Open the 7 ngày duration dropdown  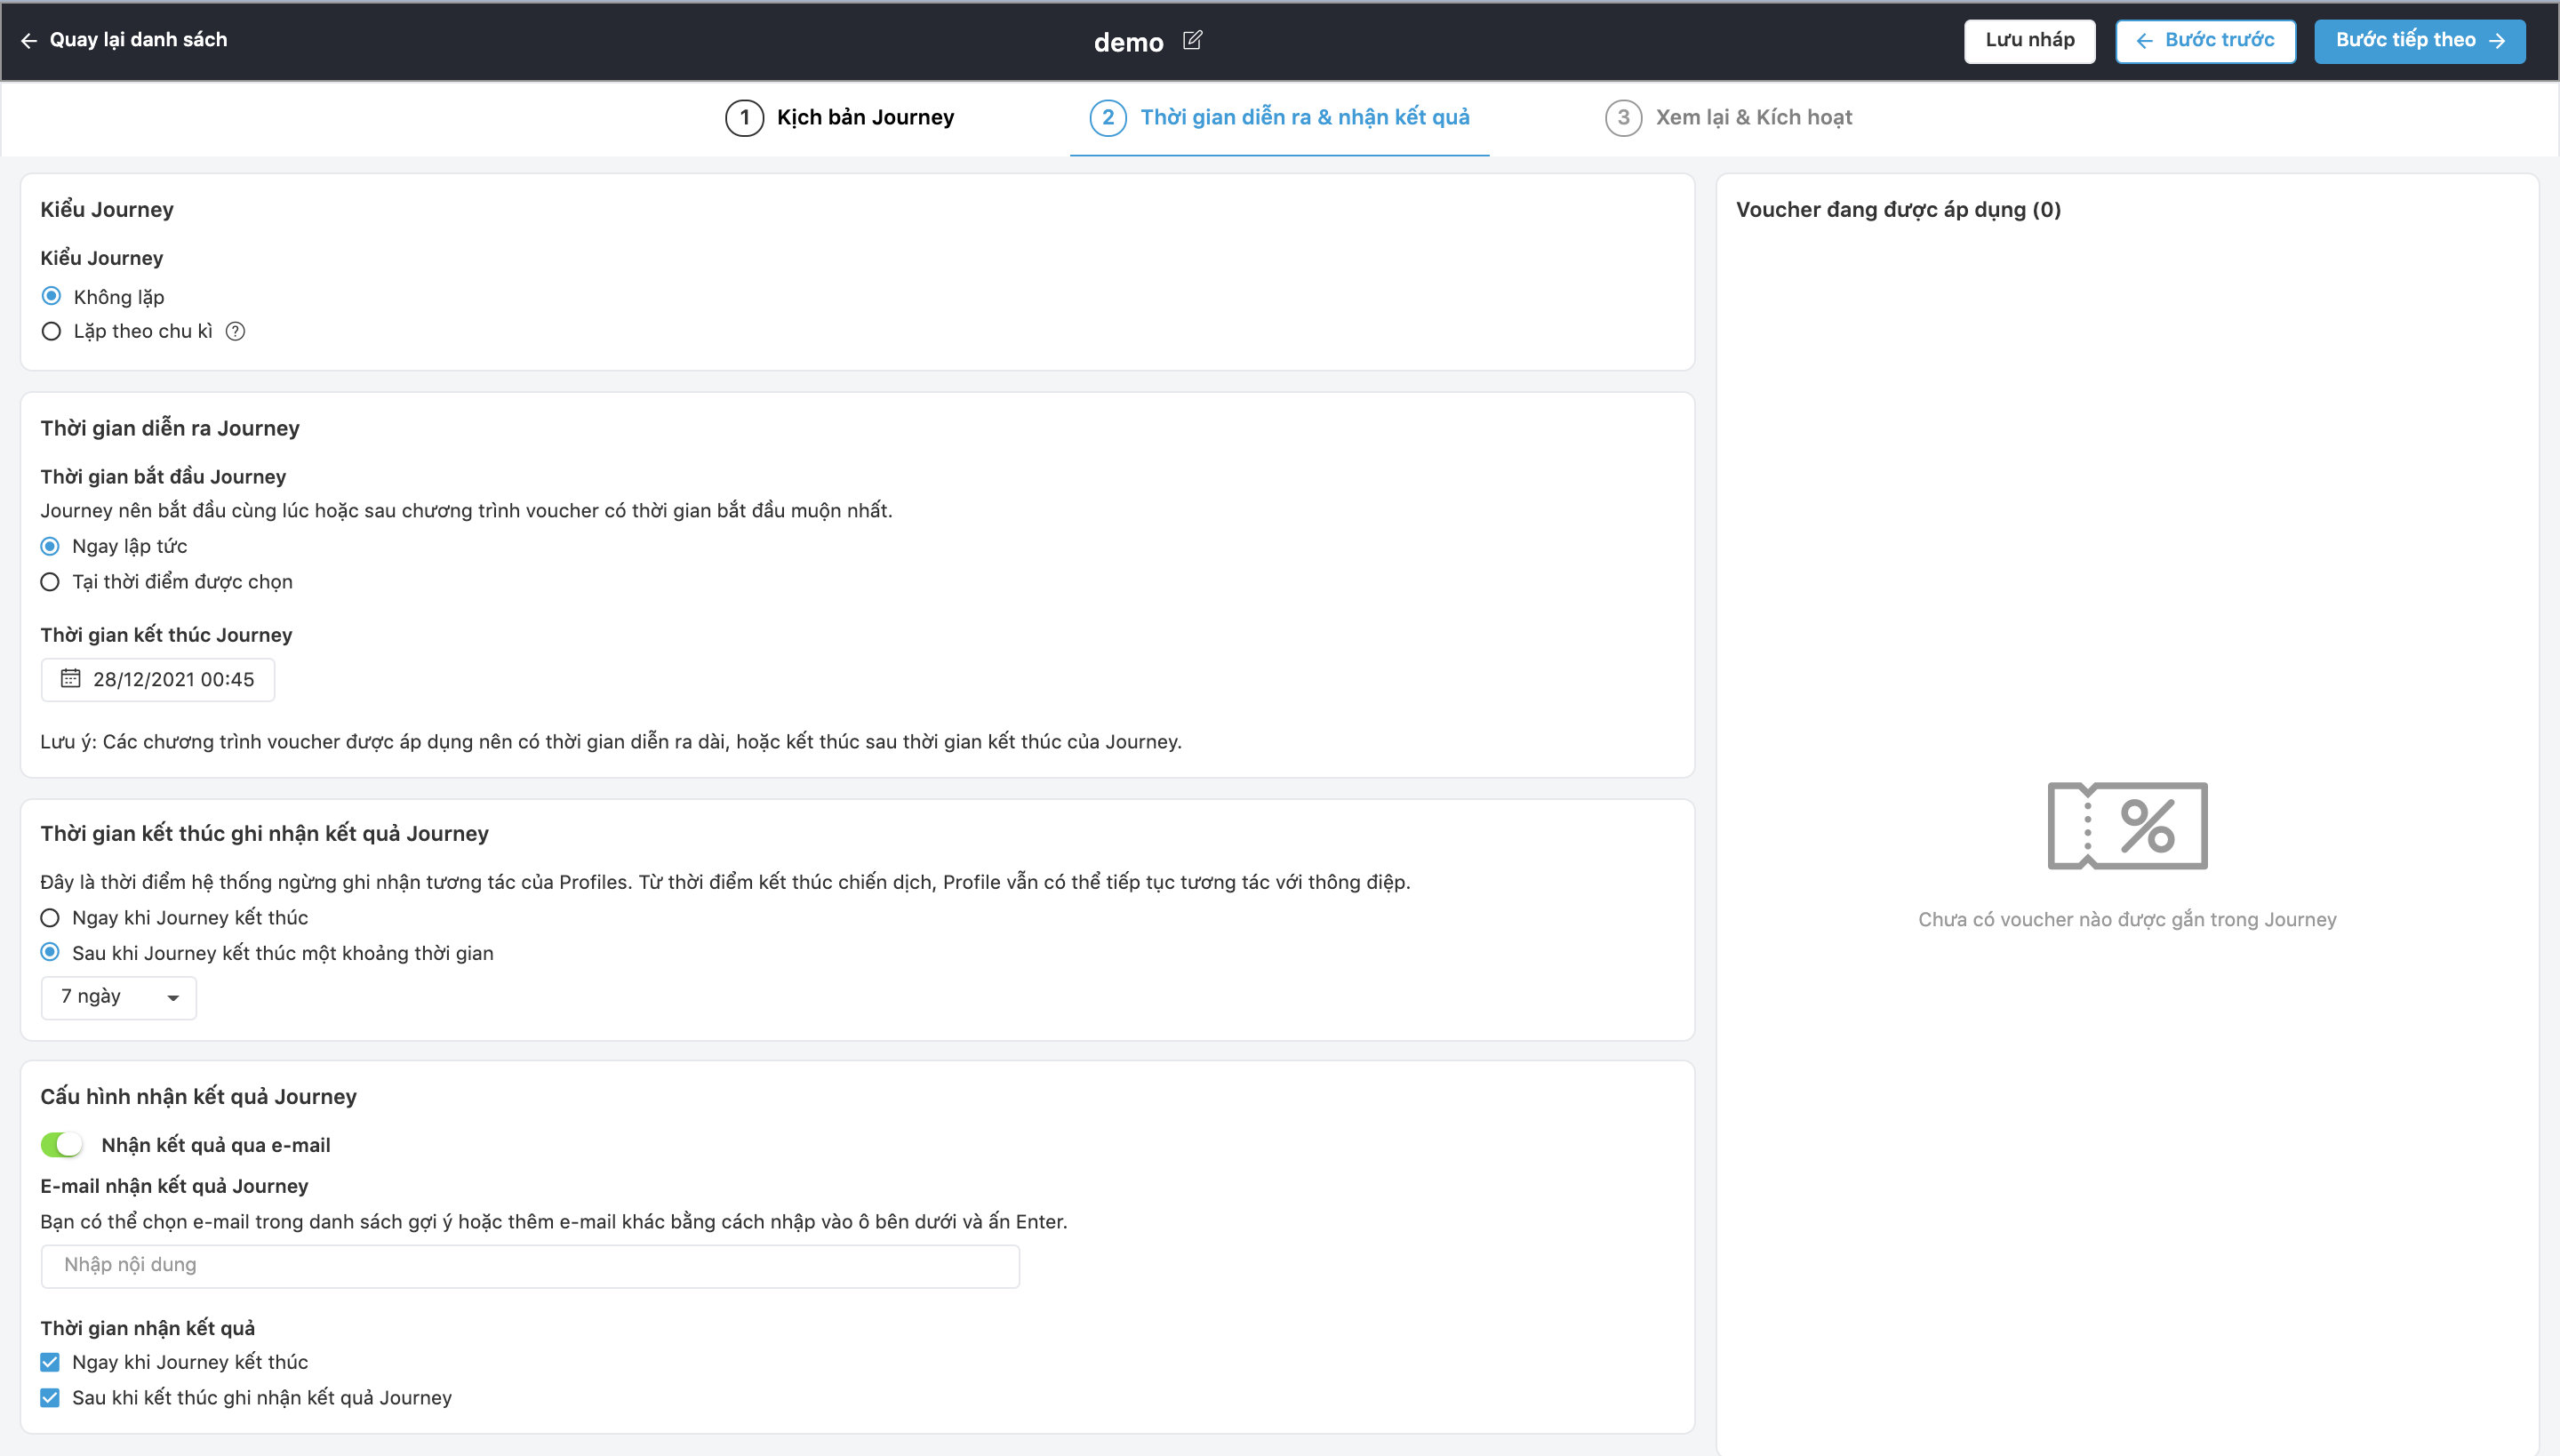tap(119, 997)
